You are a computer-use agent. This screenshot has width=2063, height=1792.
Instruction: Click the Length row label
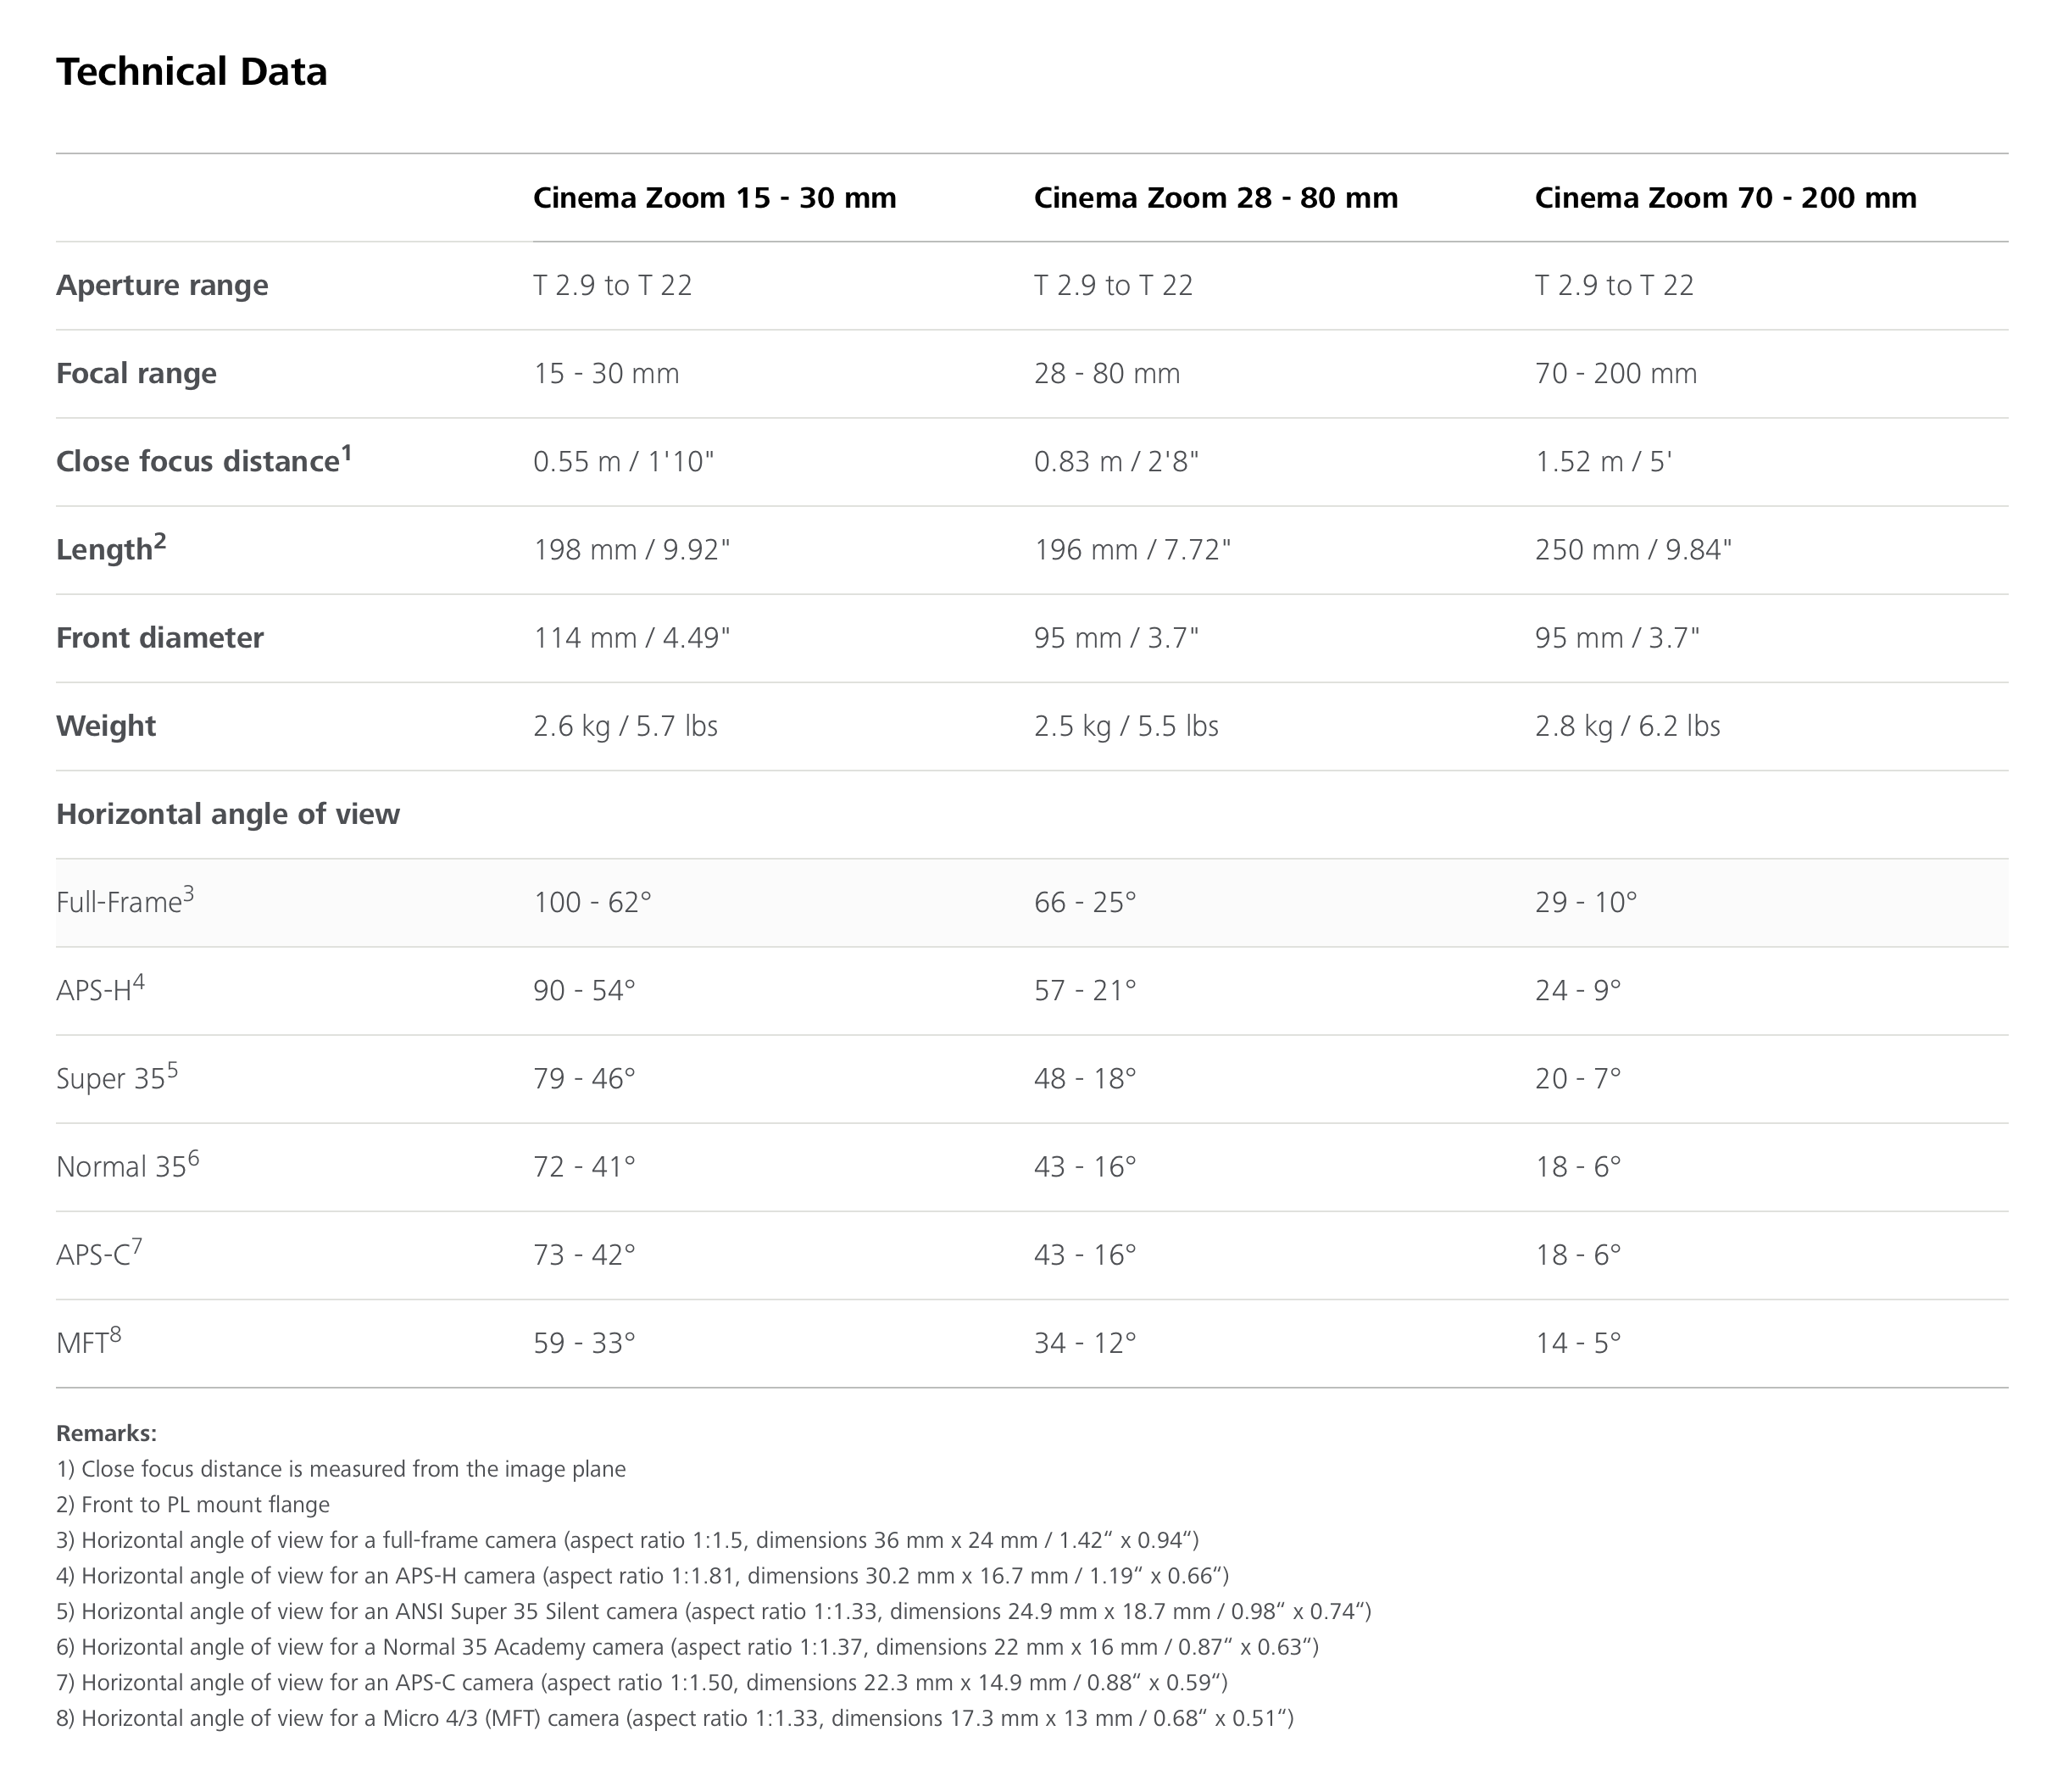(111, 548)
